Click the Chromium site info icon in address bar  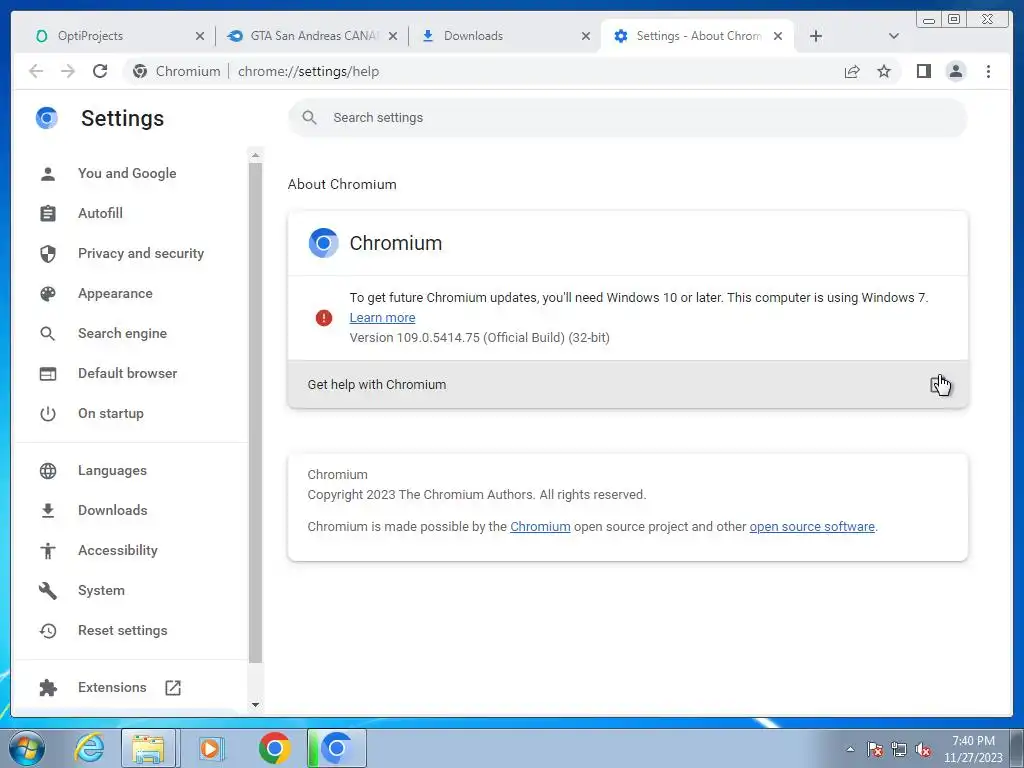coord(139,71)
